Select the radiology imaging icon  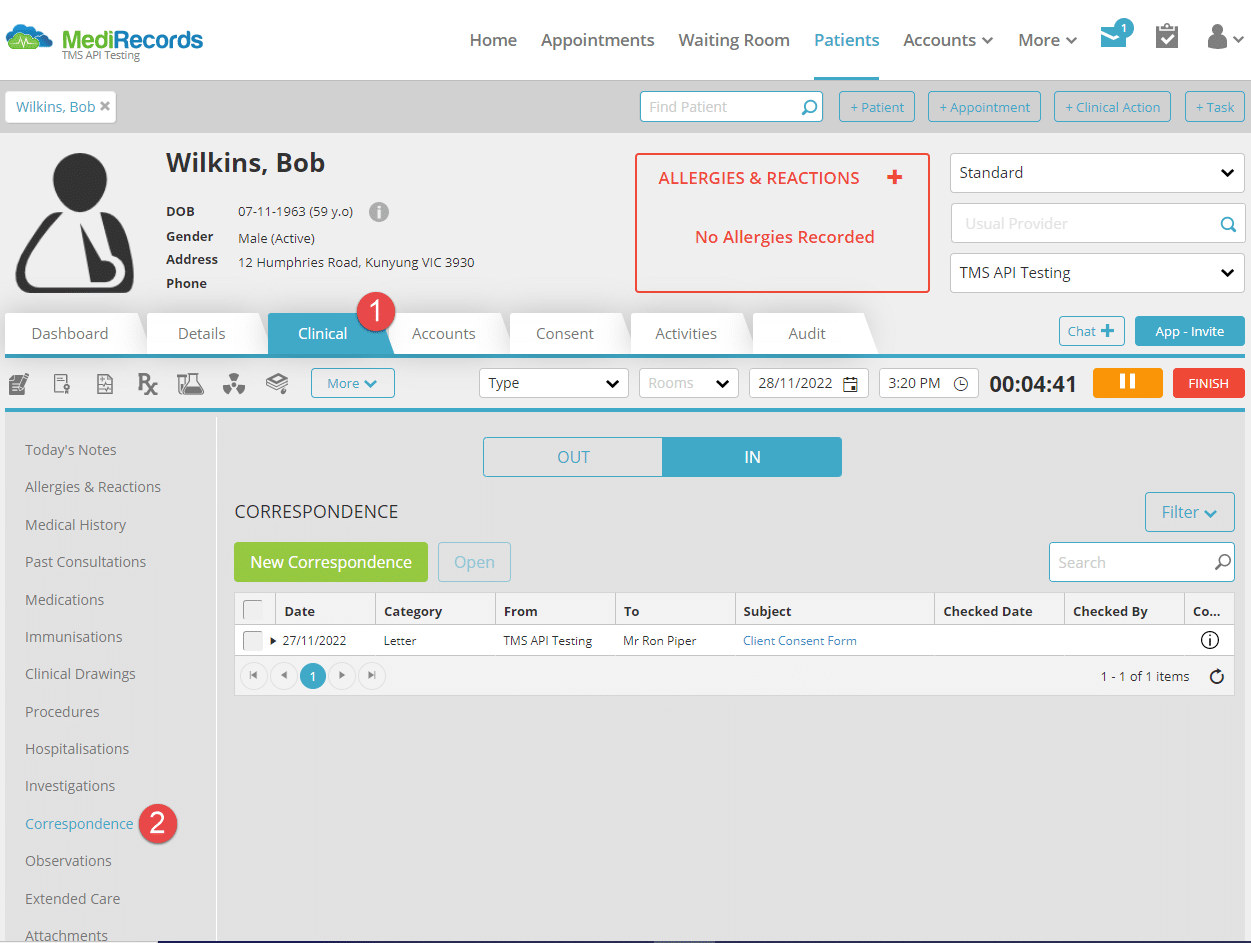pos(234,383)
